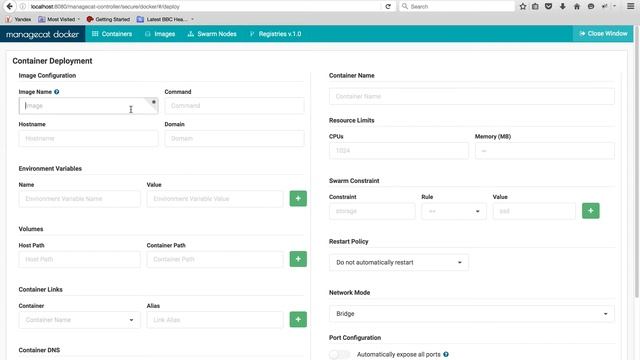This screenshot has height=360, width=640.
Task: Open the Restart Policy dropdown
Action: [399, 262]
